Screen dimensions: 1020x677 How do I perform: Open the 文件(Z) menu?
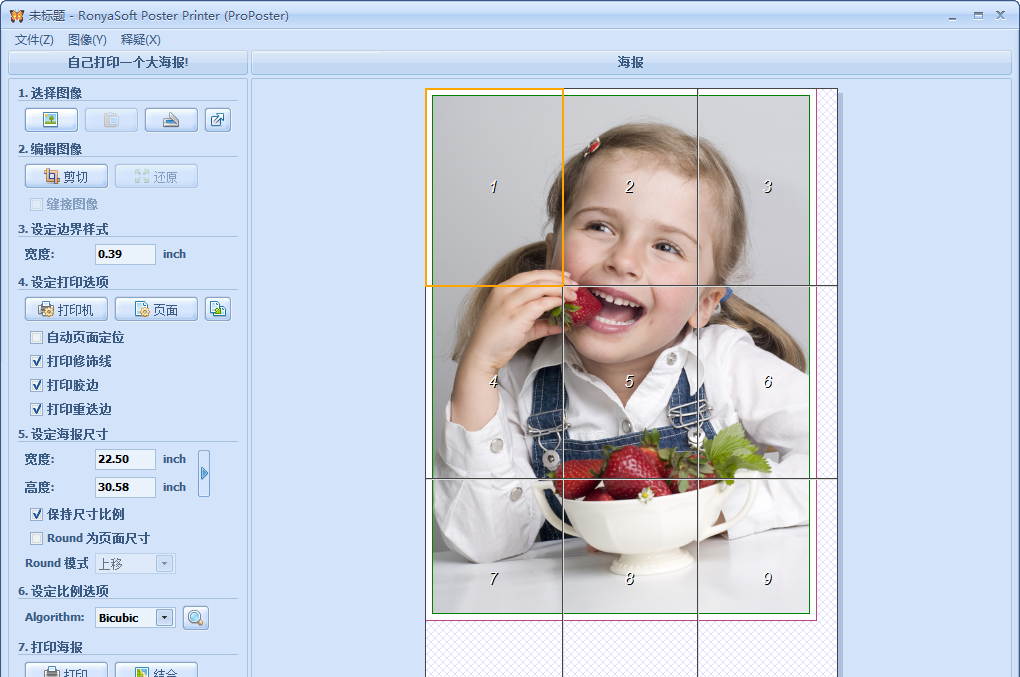pos(34,39)
